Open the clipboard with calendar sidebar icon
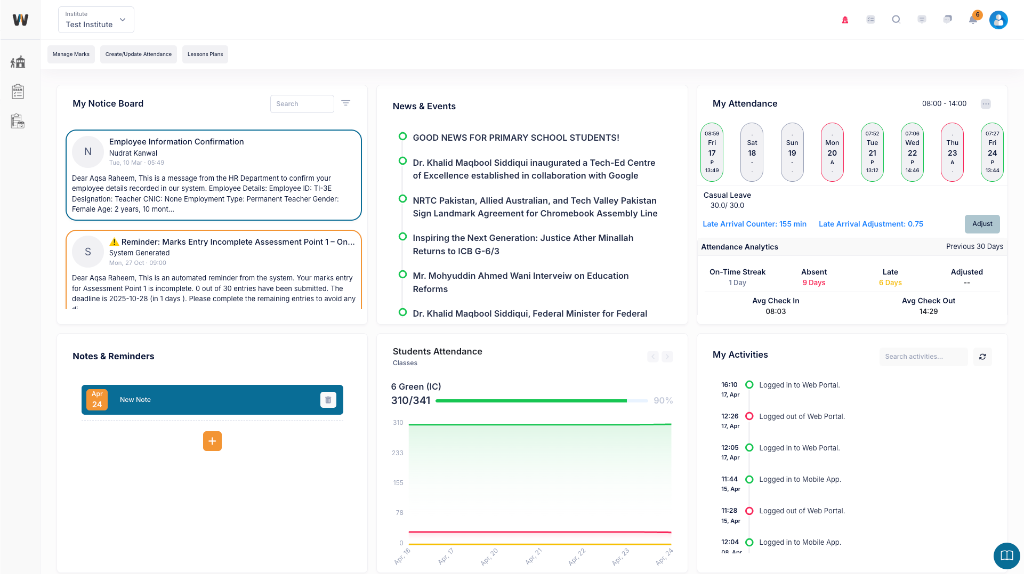 [x=18, y=121]
